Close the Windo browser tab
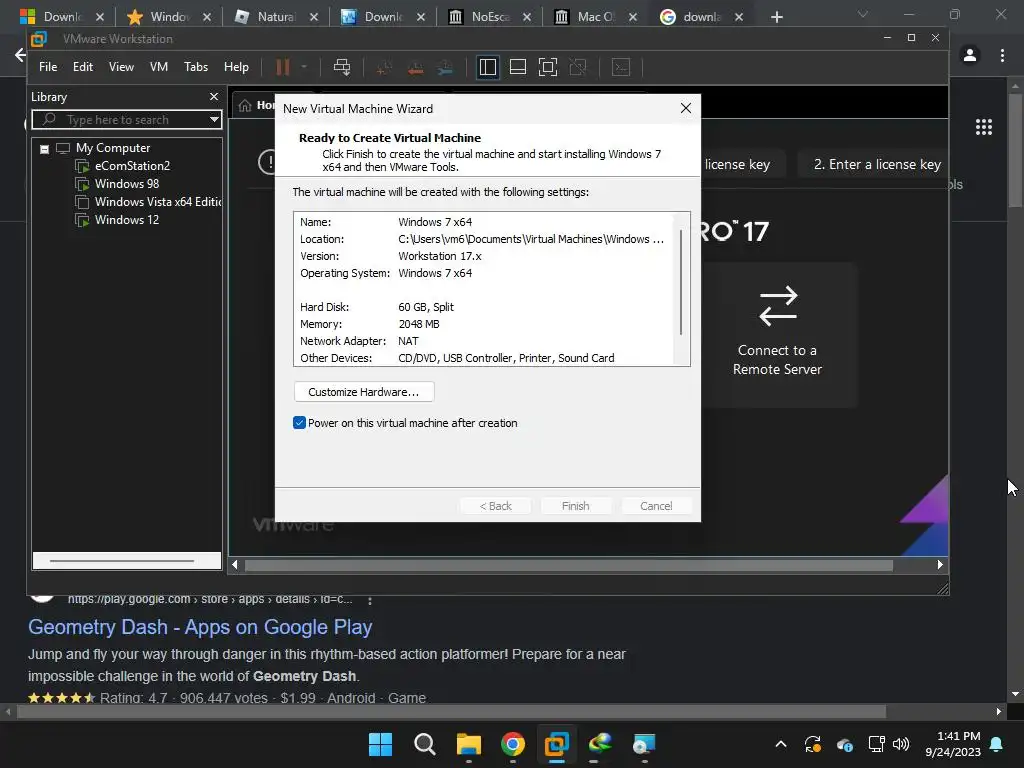This screenshot has height=768, width=1024. click(207, 17)
